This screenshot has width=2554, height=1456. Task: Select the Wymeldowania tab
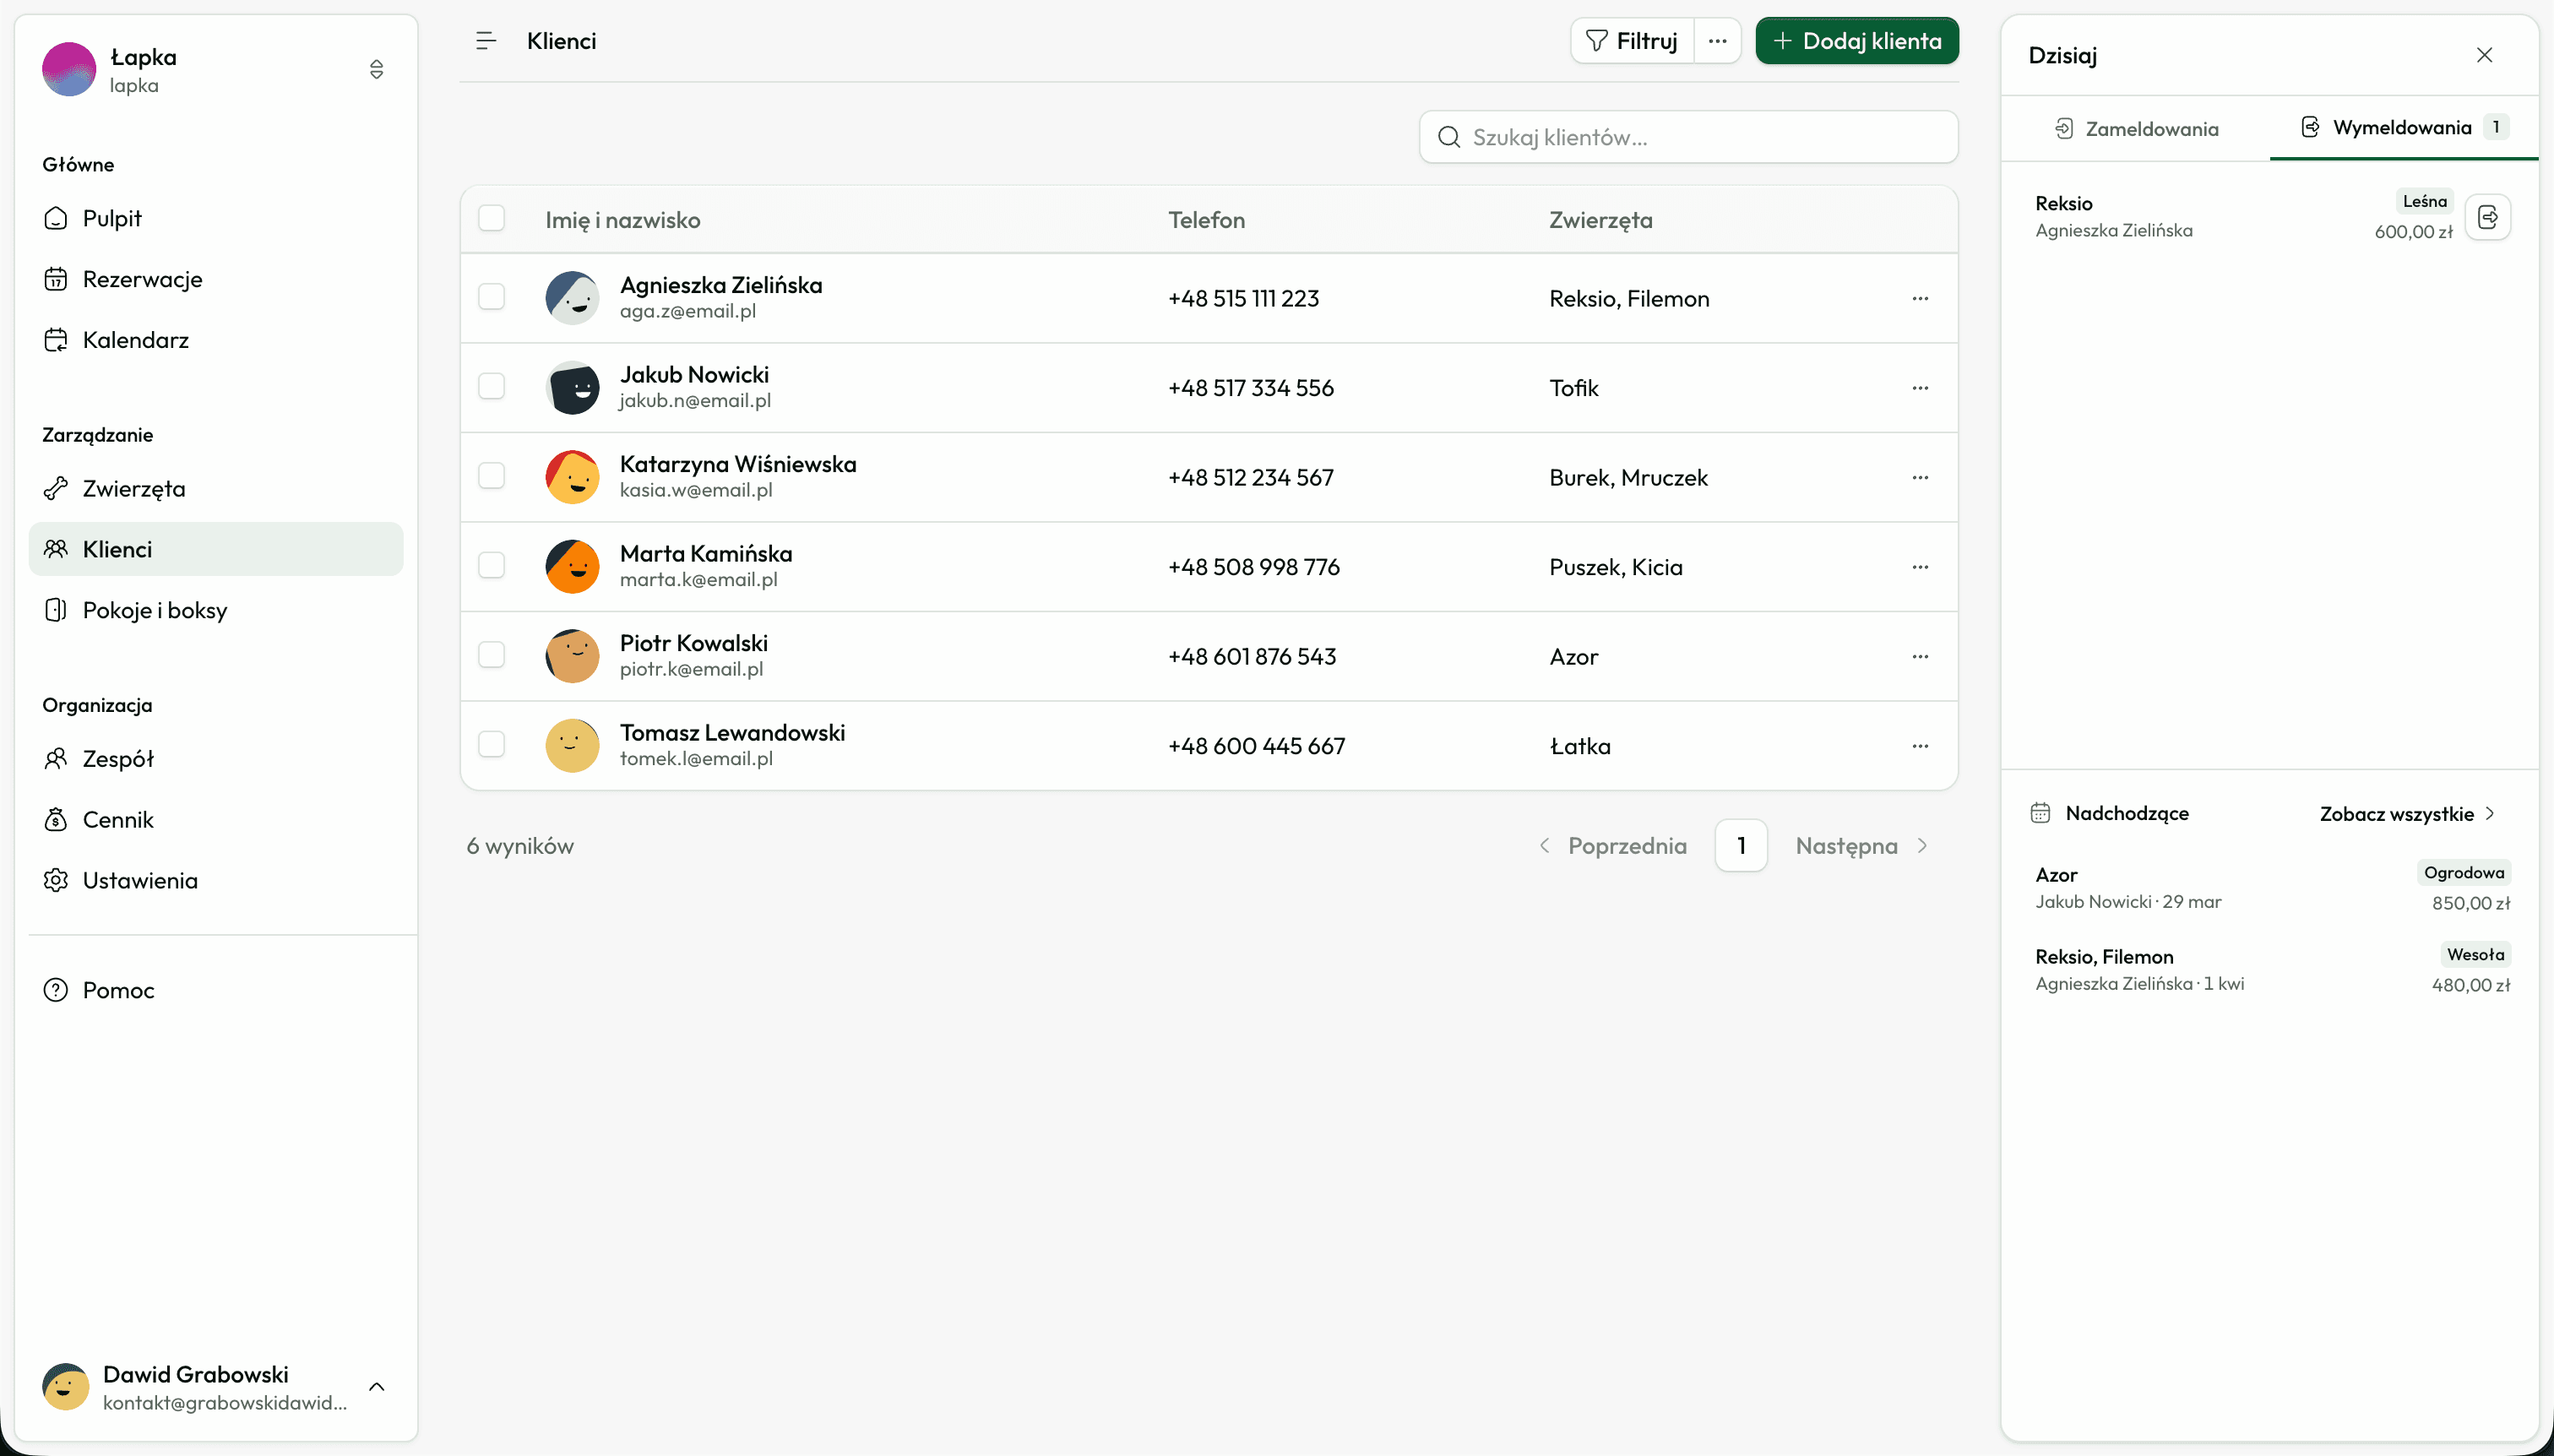pos(2401,127)
